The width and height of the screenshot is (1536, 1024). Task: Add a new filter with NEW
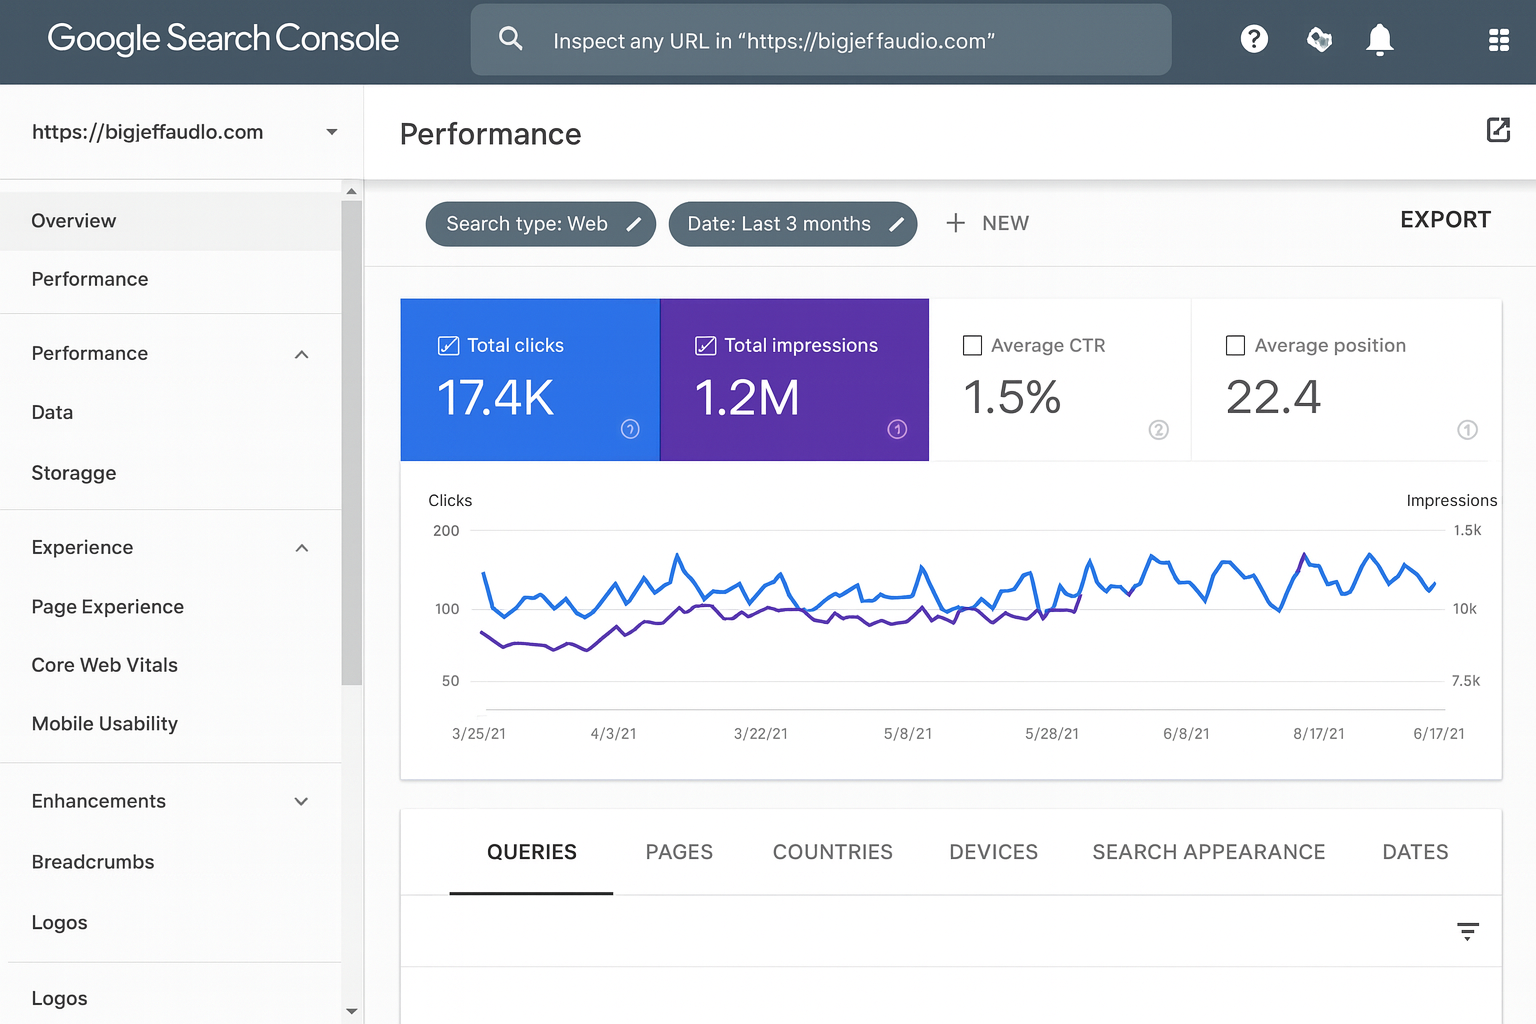pyautogui.click(x=988, y=223)
